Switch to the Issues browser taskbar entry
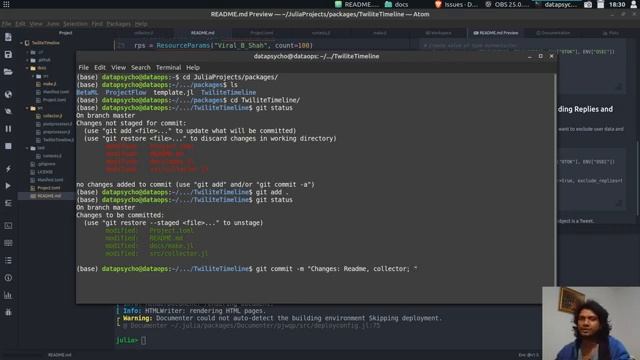 coord(456,4)
